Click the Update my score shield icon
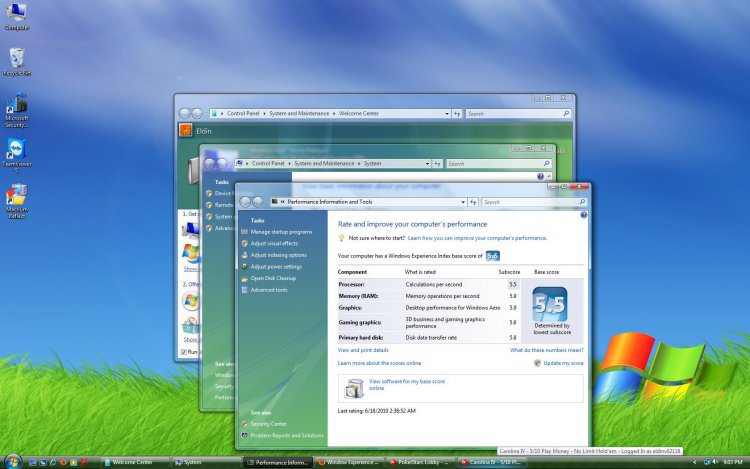 tap(537, 363)
